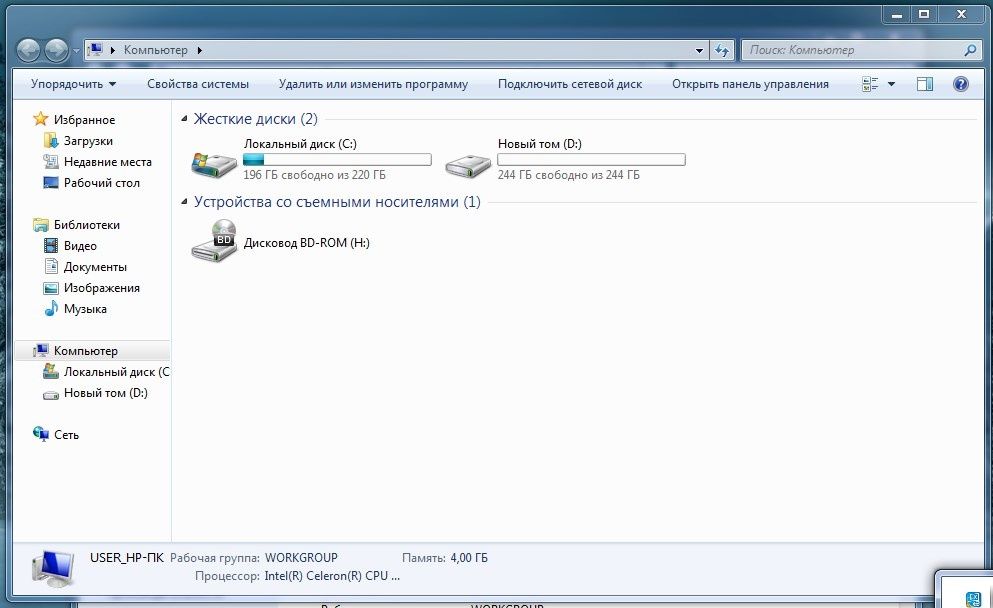Select Избранное in the navigation pane
This screenshot has height=608, width=993.
pyautogui.click(x=84, y=120)
